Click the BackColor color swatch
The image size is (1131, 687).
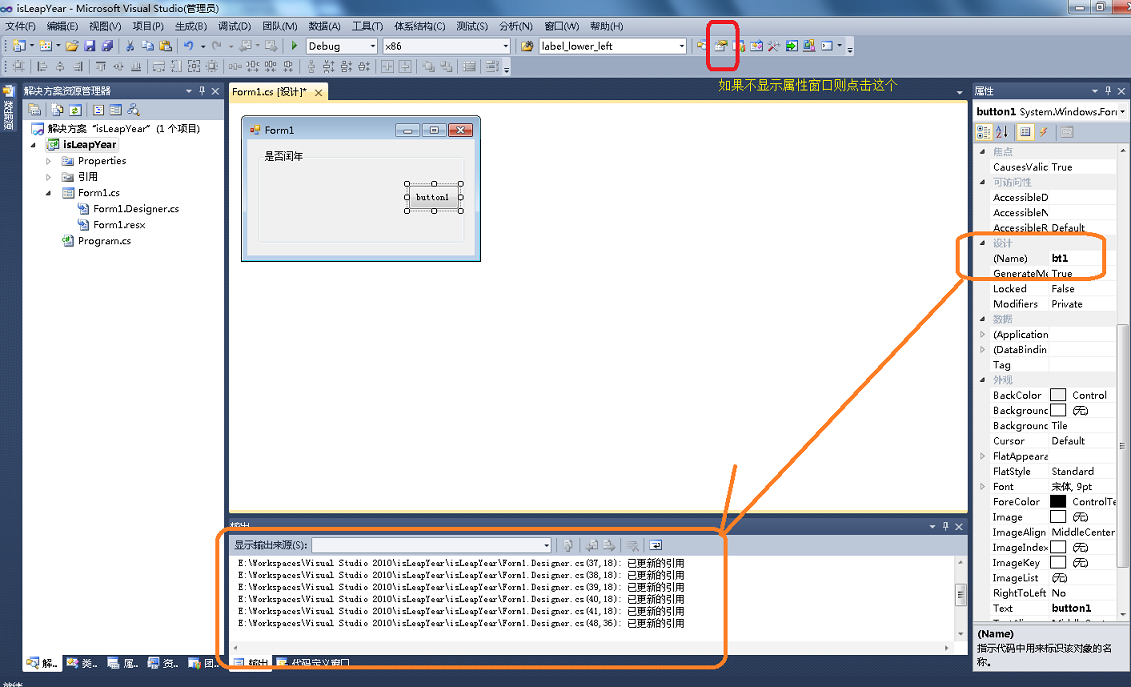point(1057,395)
